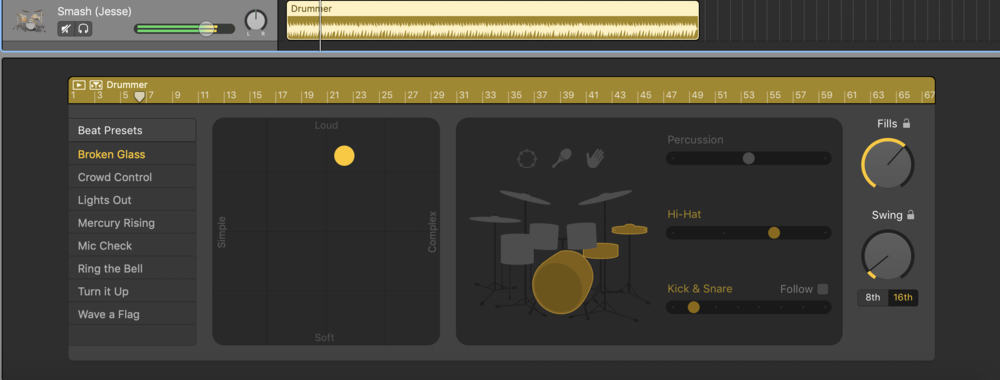
Task: Mute the Smash (Jesse) track
Action: coord(66,29)
